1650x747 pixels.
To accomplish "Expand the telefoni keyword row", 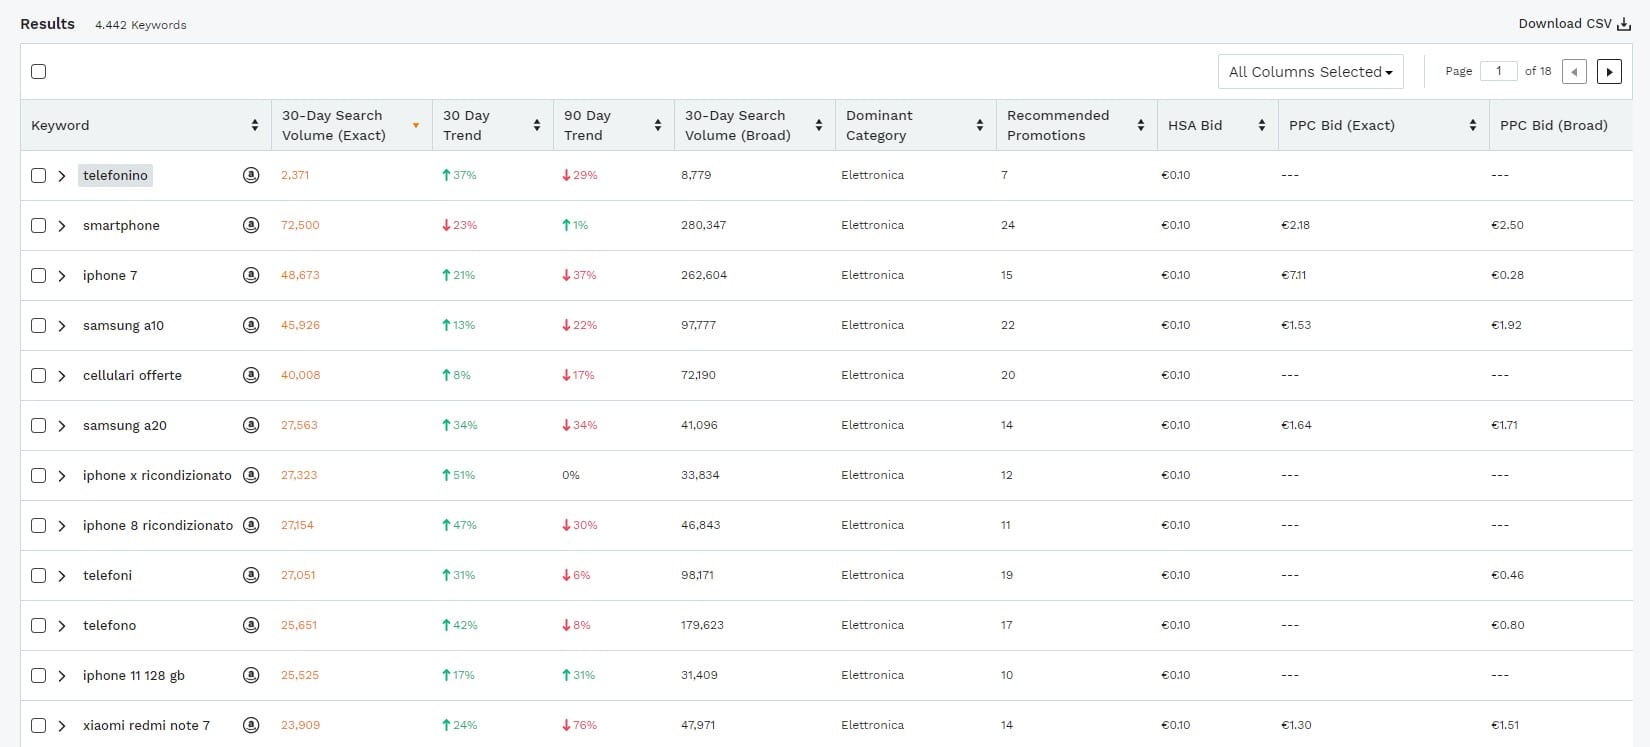I will (62, 576).
